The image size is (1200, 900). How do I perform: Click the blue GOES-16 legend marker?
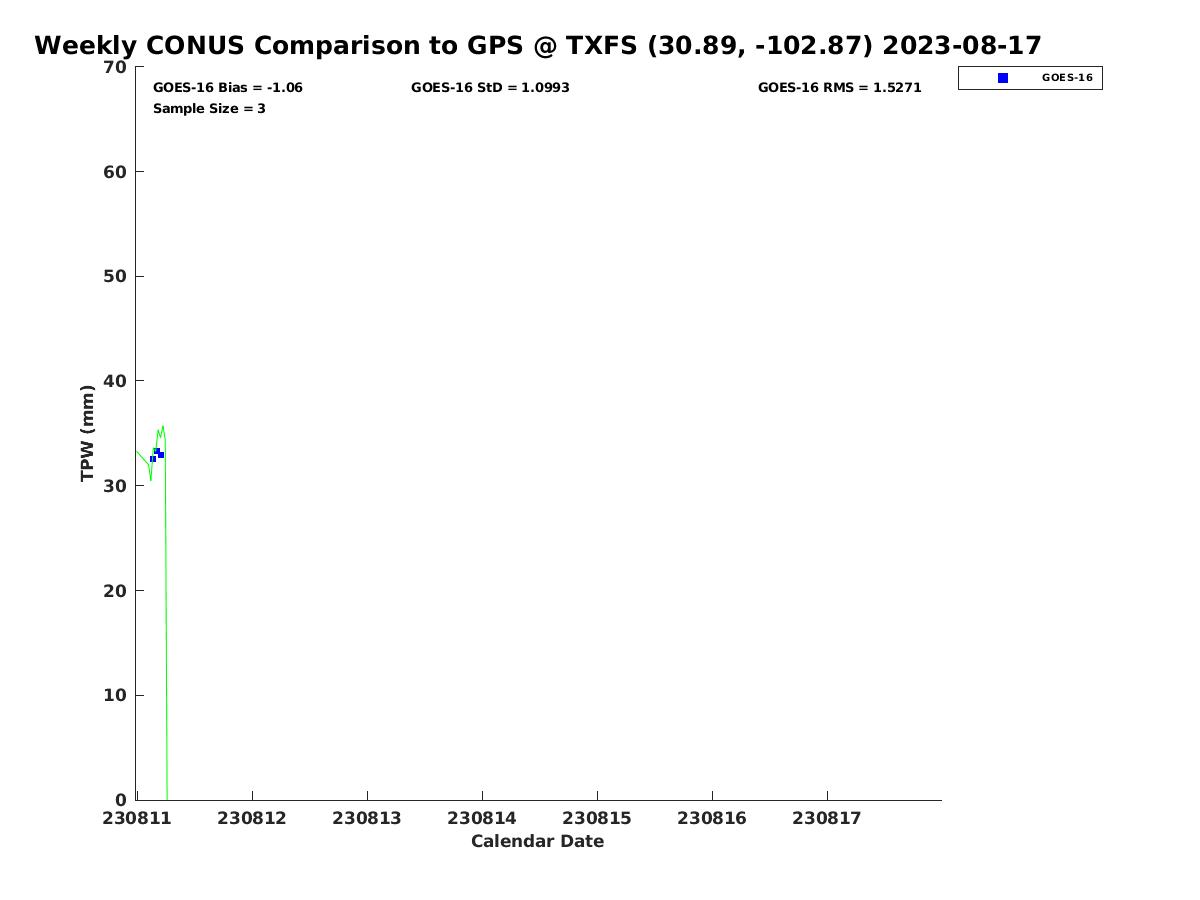pyautogui.click(x=1003, y=78)
